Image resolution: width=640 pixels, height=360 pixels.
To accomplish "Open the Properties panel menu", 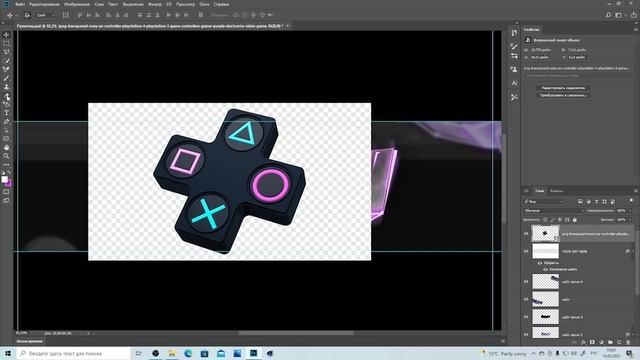I will (636, 29).
